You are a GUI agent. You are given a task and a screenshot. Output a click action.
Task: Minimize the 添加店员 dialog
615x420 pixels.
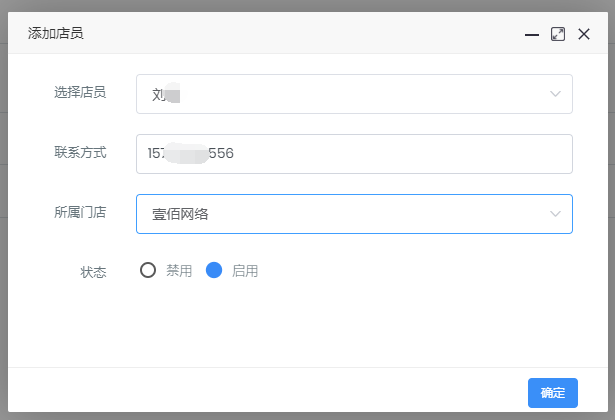(532, 34)
